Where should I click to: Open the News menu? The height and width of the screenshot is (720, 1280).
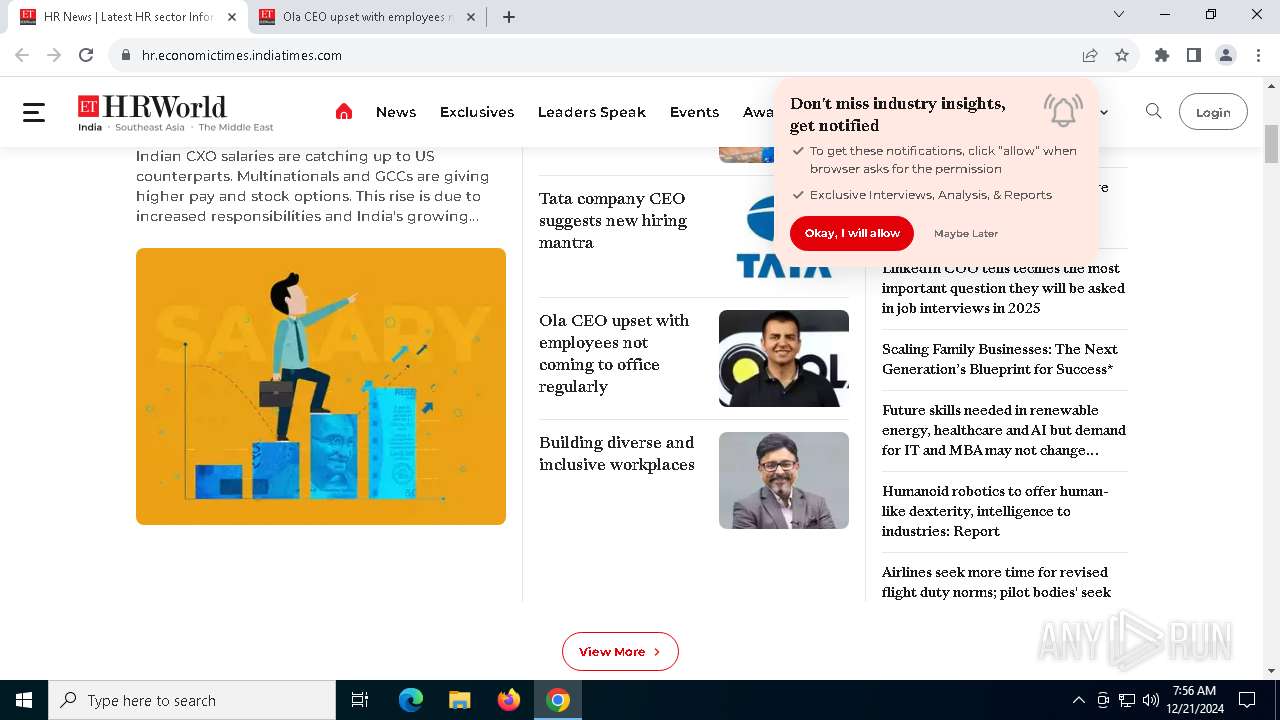[x=396, y=112]
